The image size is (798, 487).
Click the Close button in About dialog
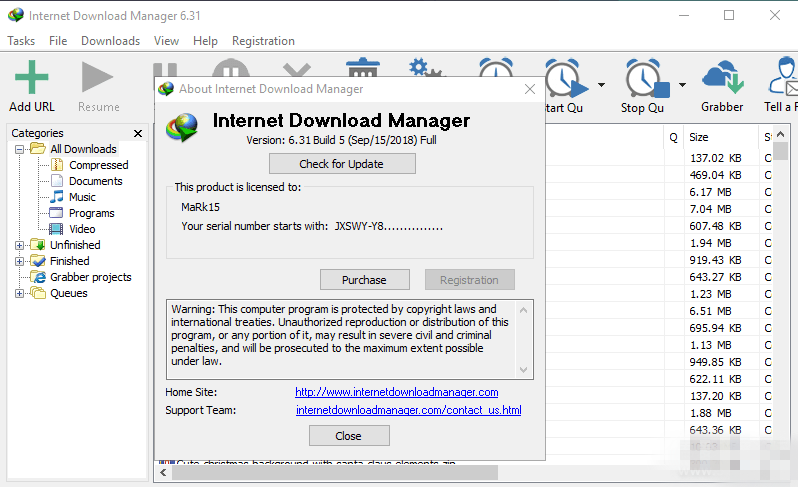click(349, 436)
